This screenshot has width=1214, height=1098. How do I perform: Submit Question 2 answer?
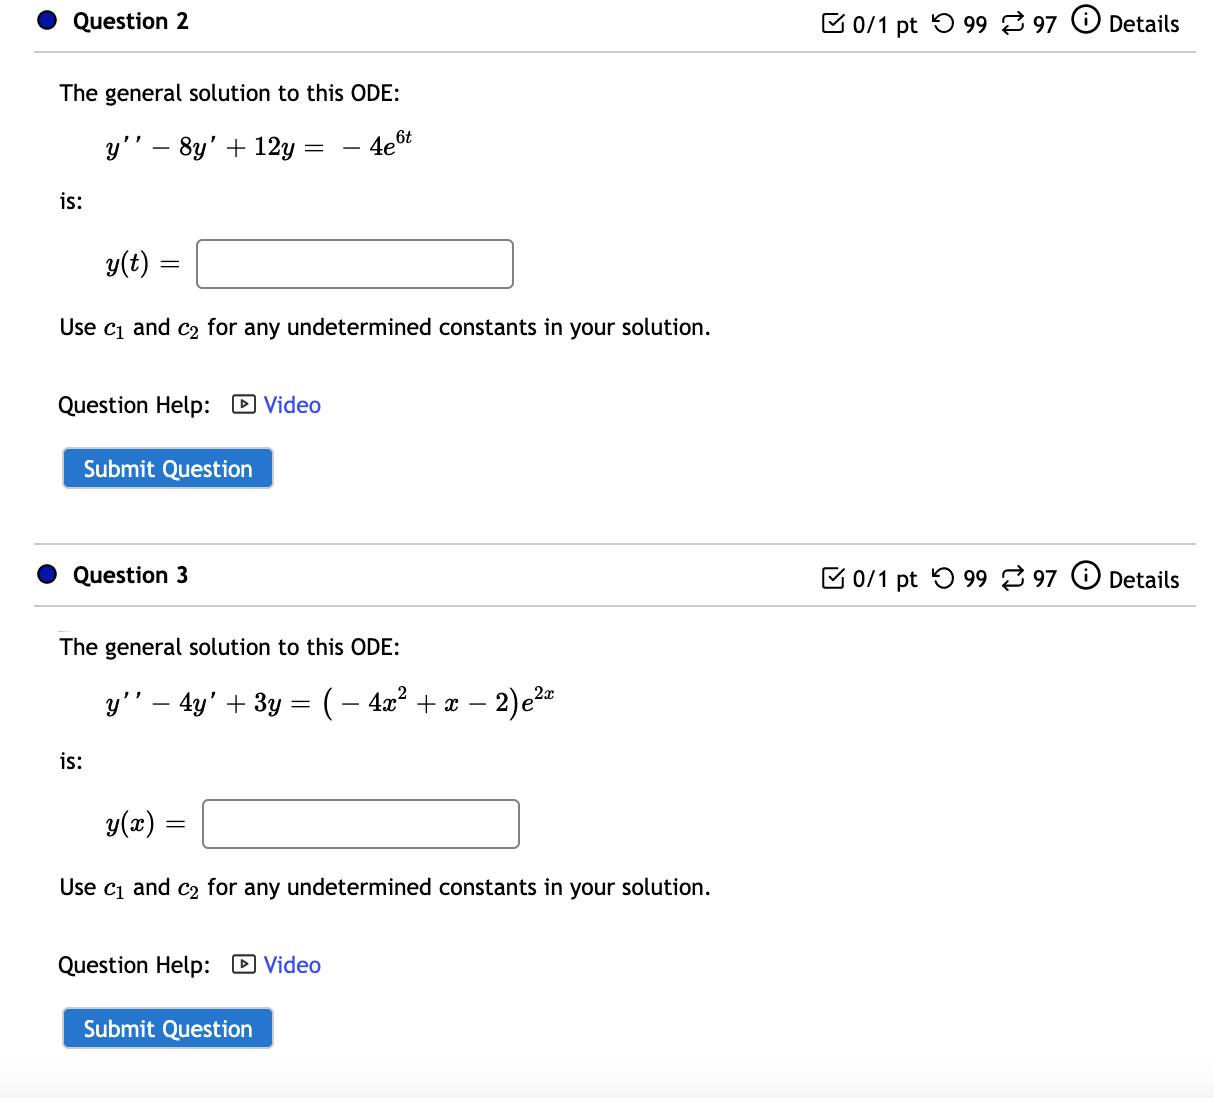168,469
